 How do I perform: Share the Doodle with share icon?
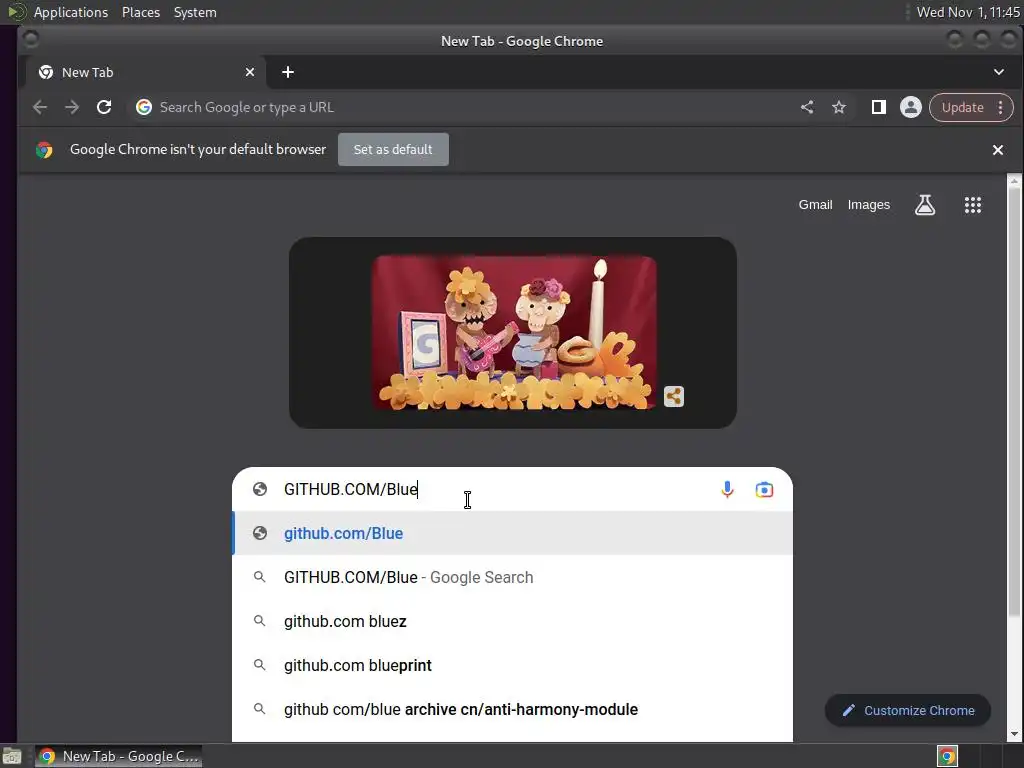[673, 396]
